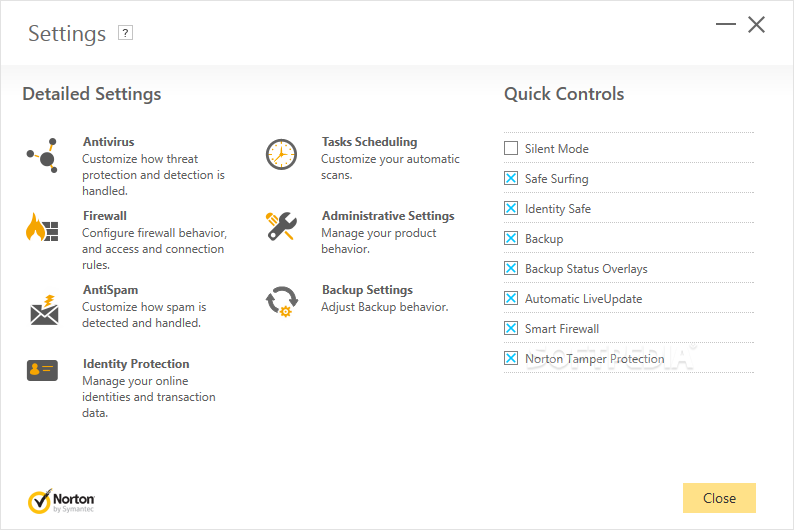Click the AntiSpam envelope icon
Screen dimensions: 794x530
pyautogui.click(x=42, y=309)
